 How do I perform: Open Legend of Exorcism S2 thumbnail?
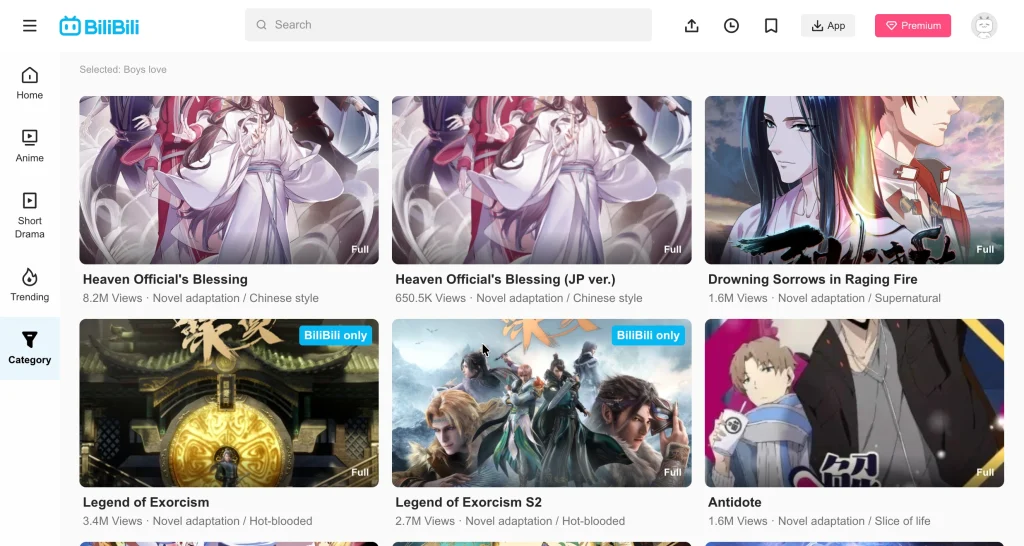coord(541,403)
